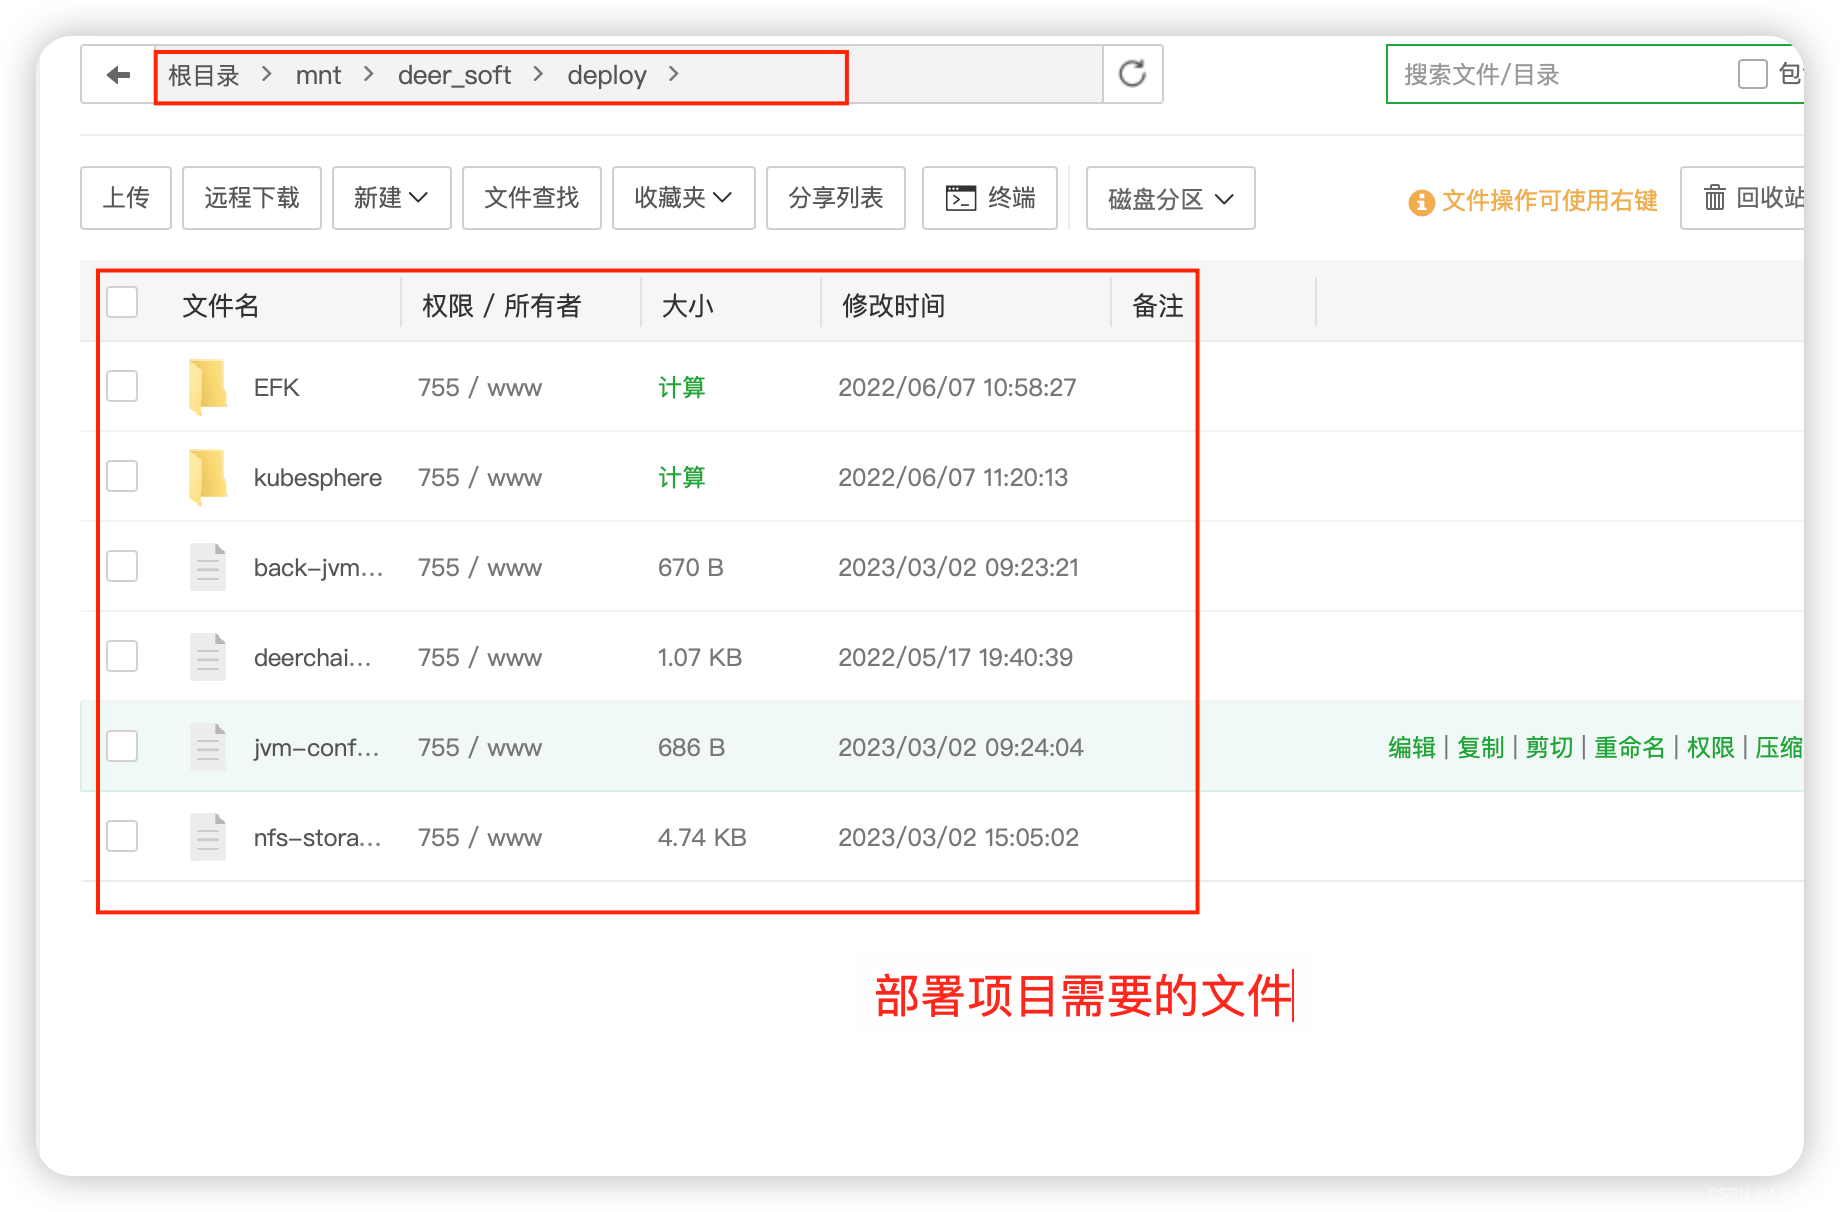1840x1212 pixels.
Task: Click the EFK folder name
Action: coord(277,387)
